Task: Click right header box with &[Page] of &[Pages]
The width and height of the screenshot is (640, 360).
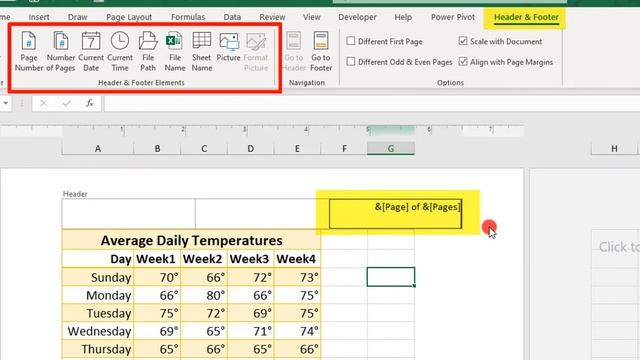Action: [x=396, y=213]
